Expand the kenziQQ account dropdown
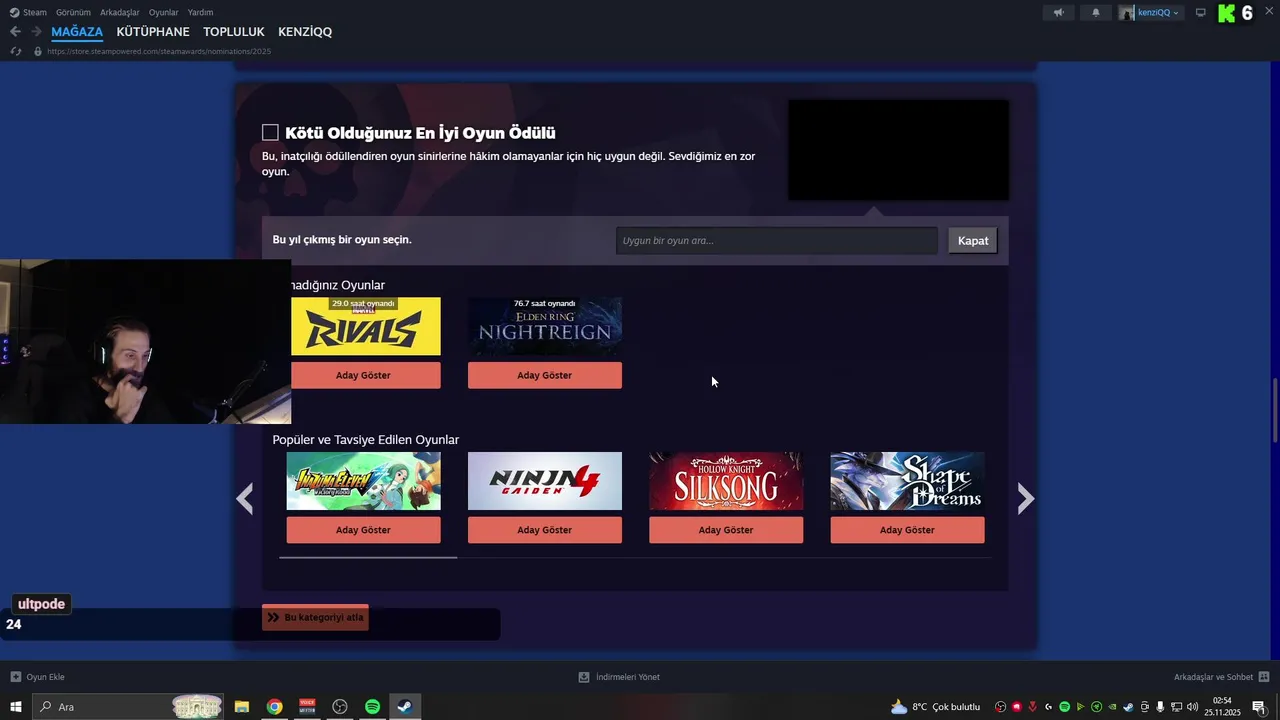The height and width of the screenshot is (720, 1280). pos(1177,13)
